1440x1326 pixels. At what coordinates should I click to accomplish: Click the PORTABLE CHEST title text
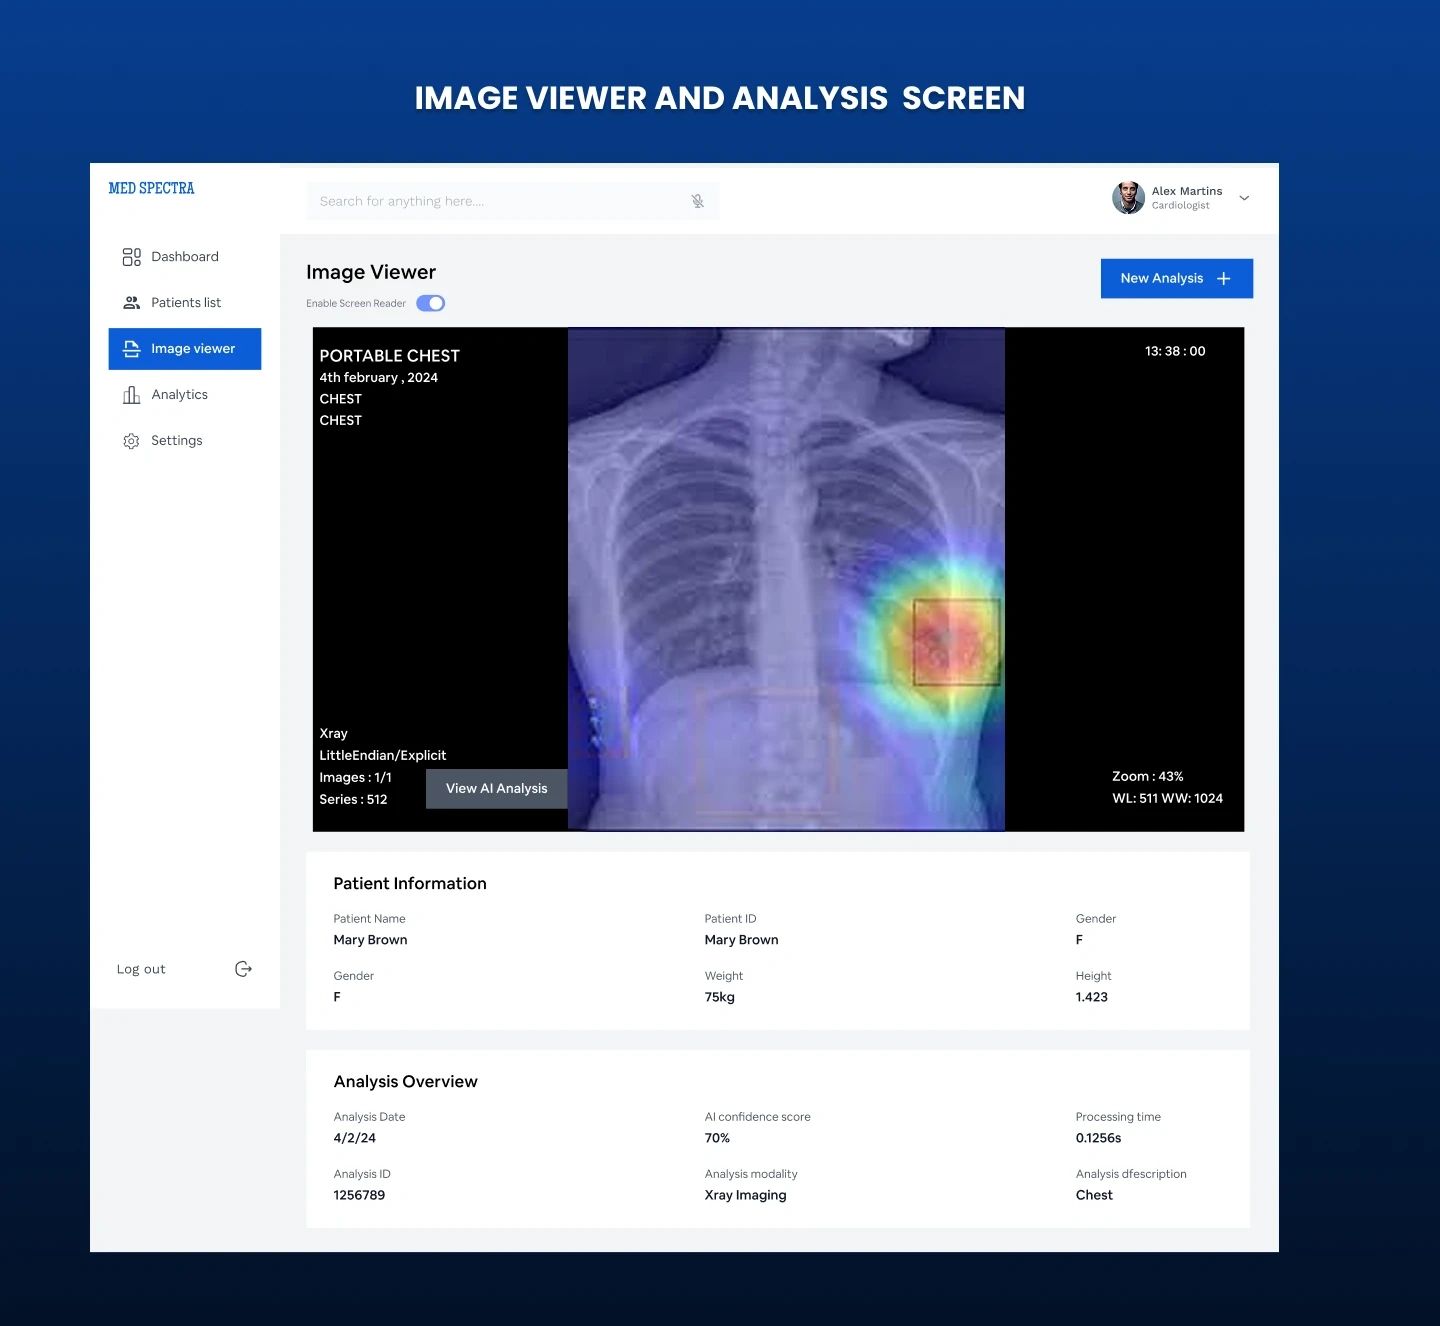(390, 356)
